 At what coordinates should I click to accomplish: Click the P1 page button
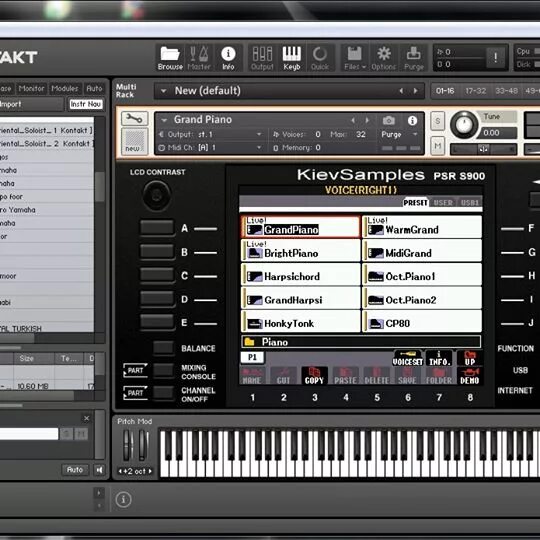252,357
